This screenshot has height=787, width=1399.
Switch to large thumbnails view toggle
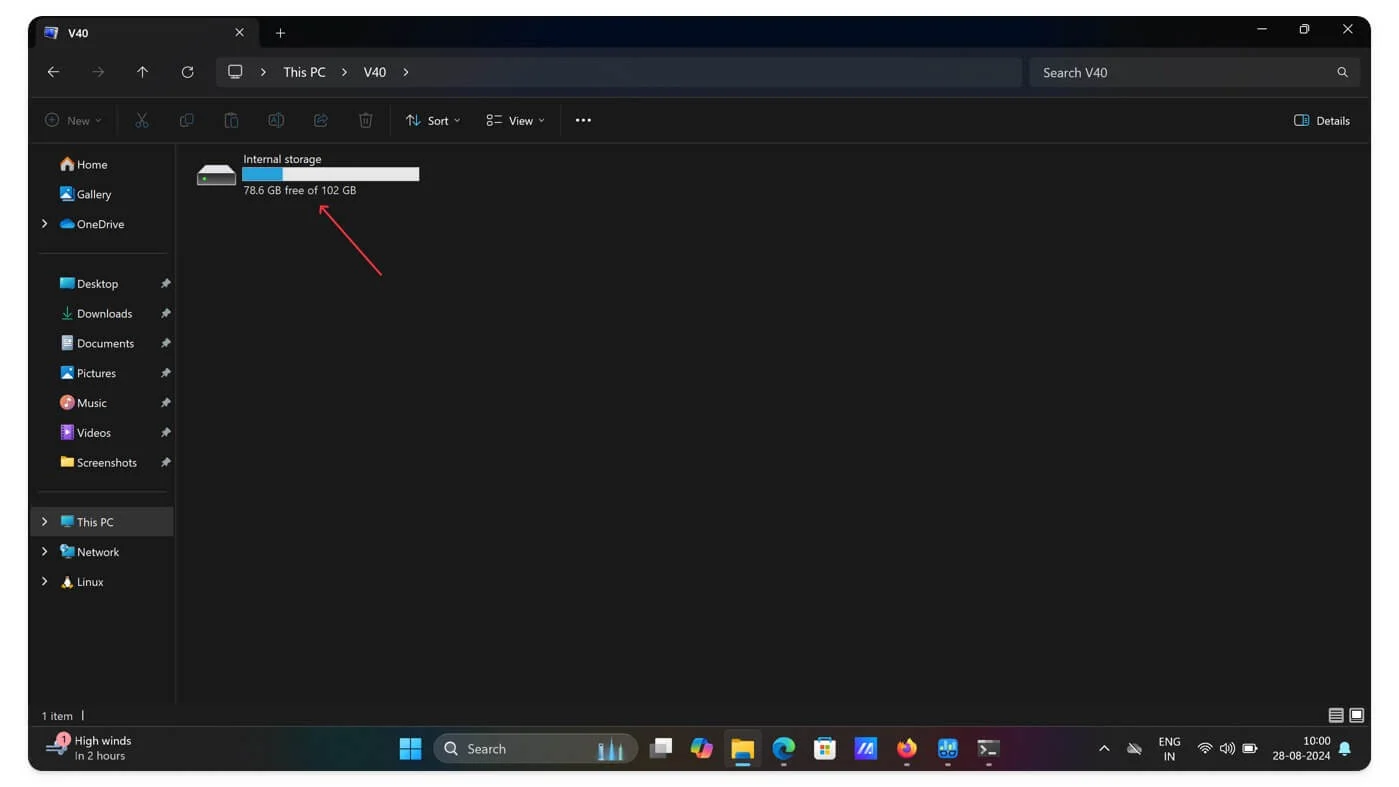coord(1357,715)
